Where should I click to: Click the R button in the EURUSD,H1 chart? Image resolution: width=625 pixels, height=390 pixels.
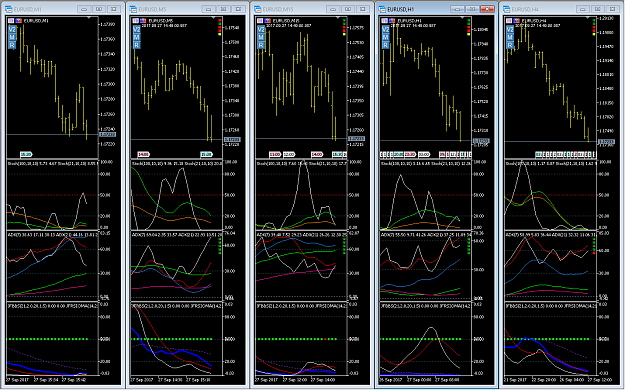coord(385,45)
